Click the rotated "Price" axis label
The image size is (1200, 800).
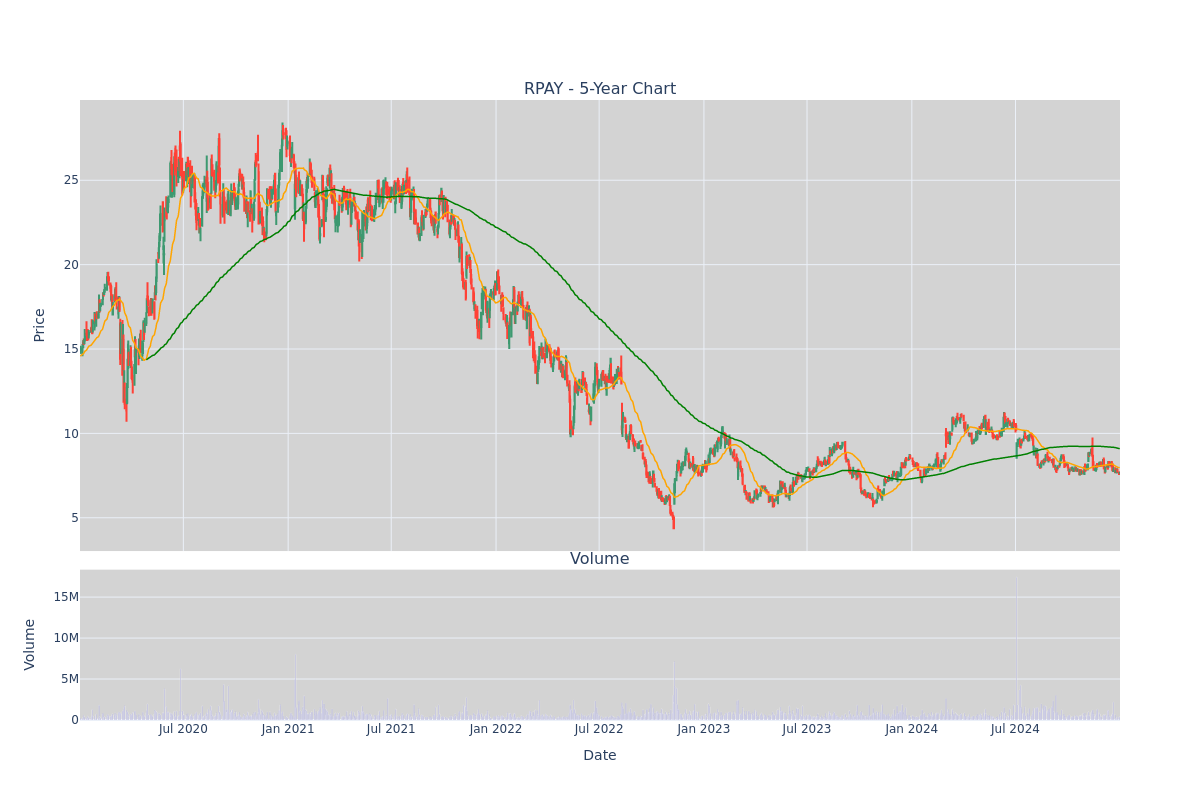point(40,325)
